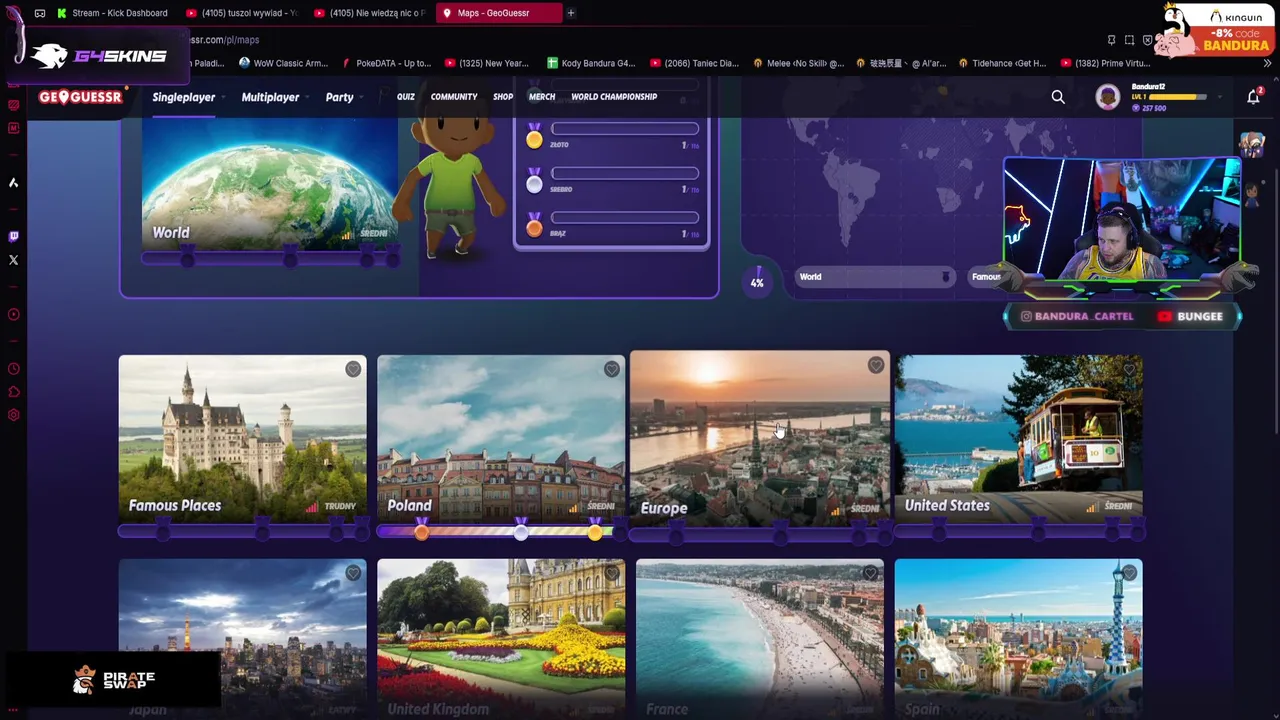Image resolution: width=1280 pixels, height=720 pixels.
Task: Switch to tuszol wywiad YouTube tab
Action: [242, 13]
